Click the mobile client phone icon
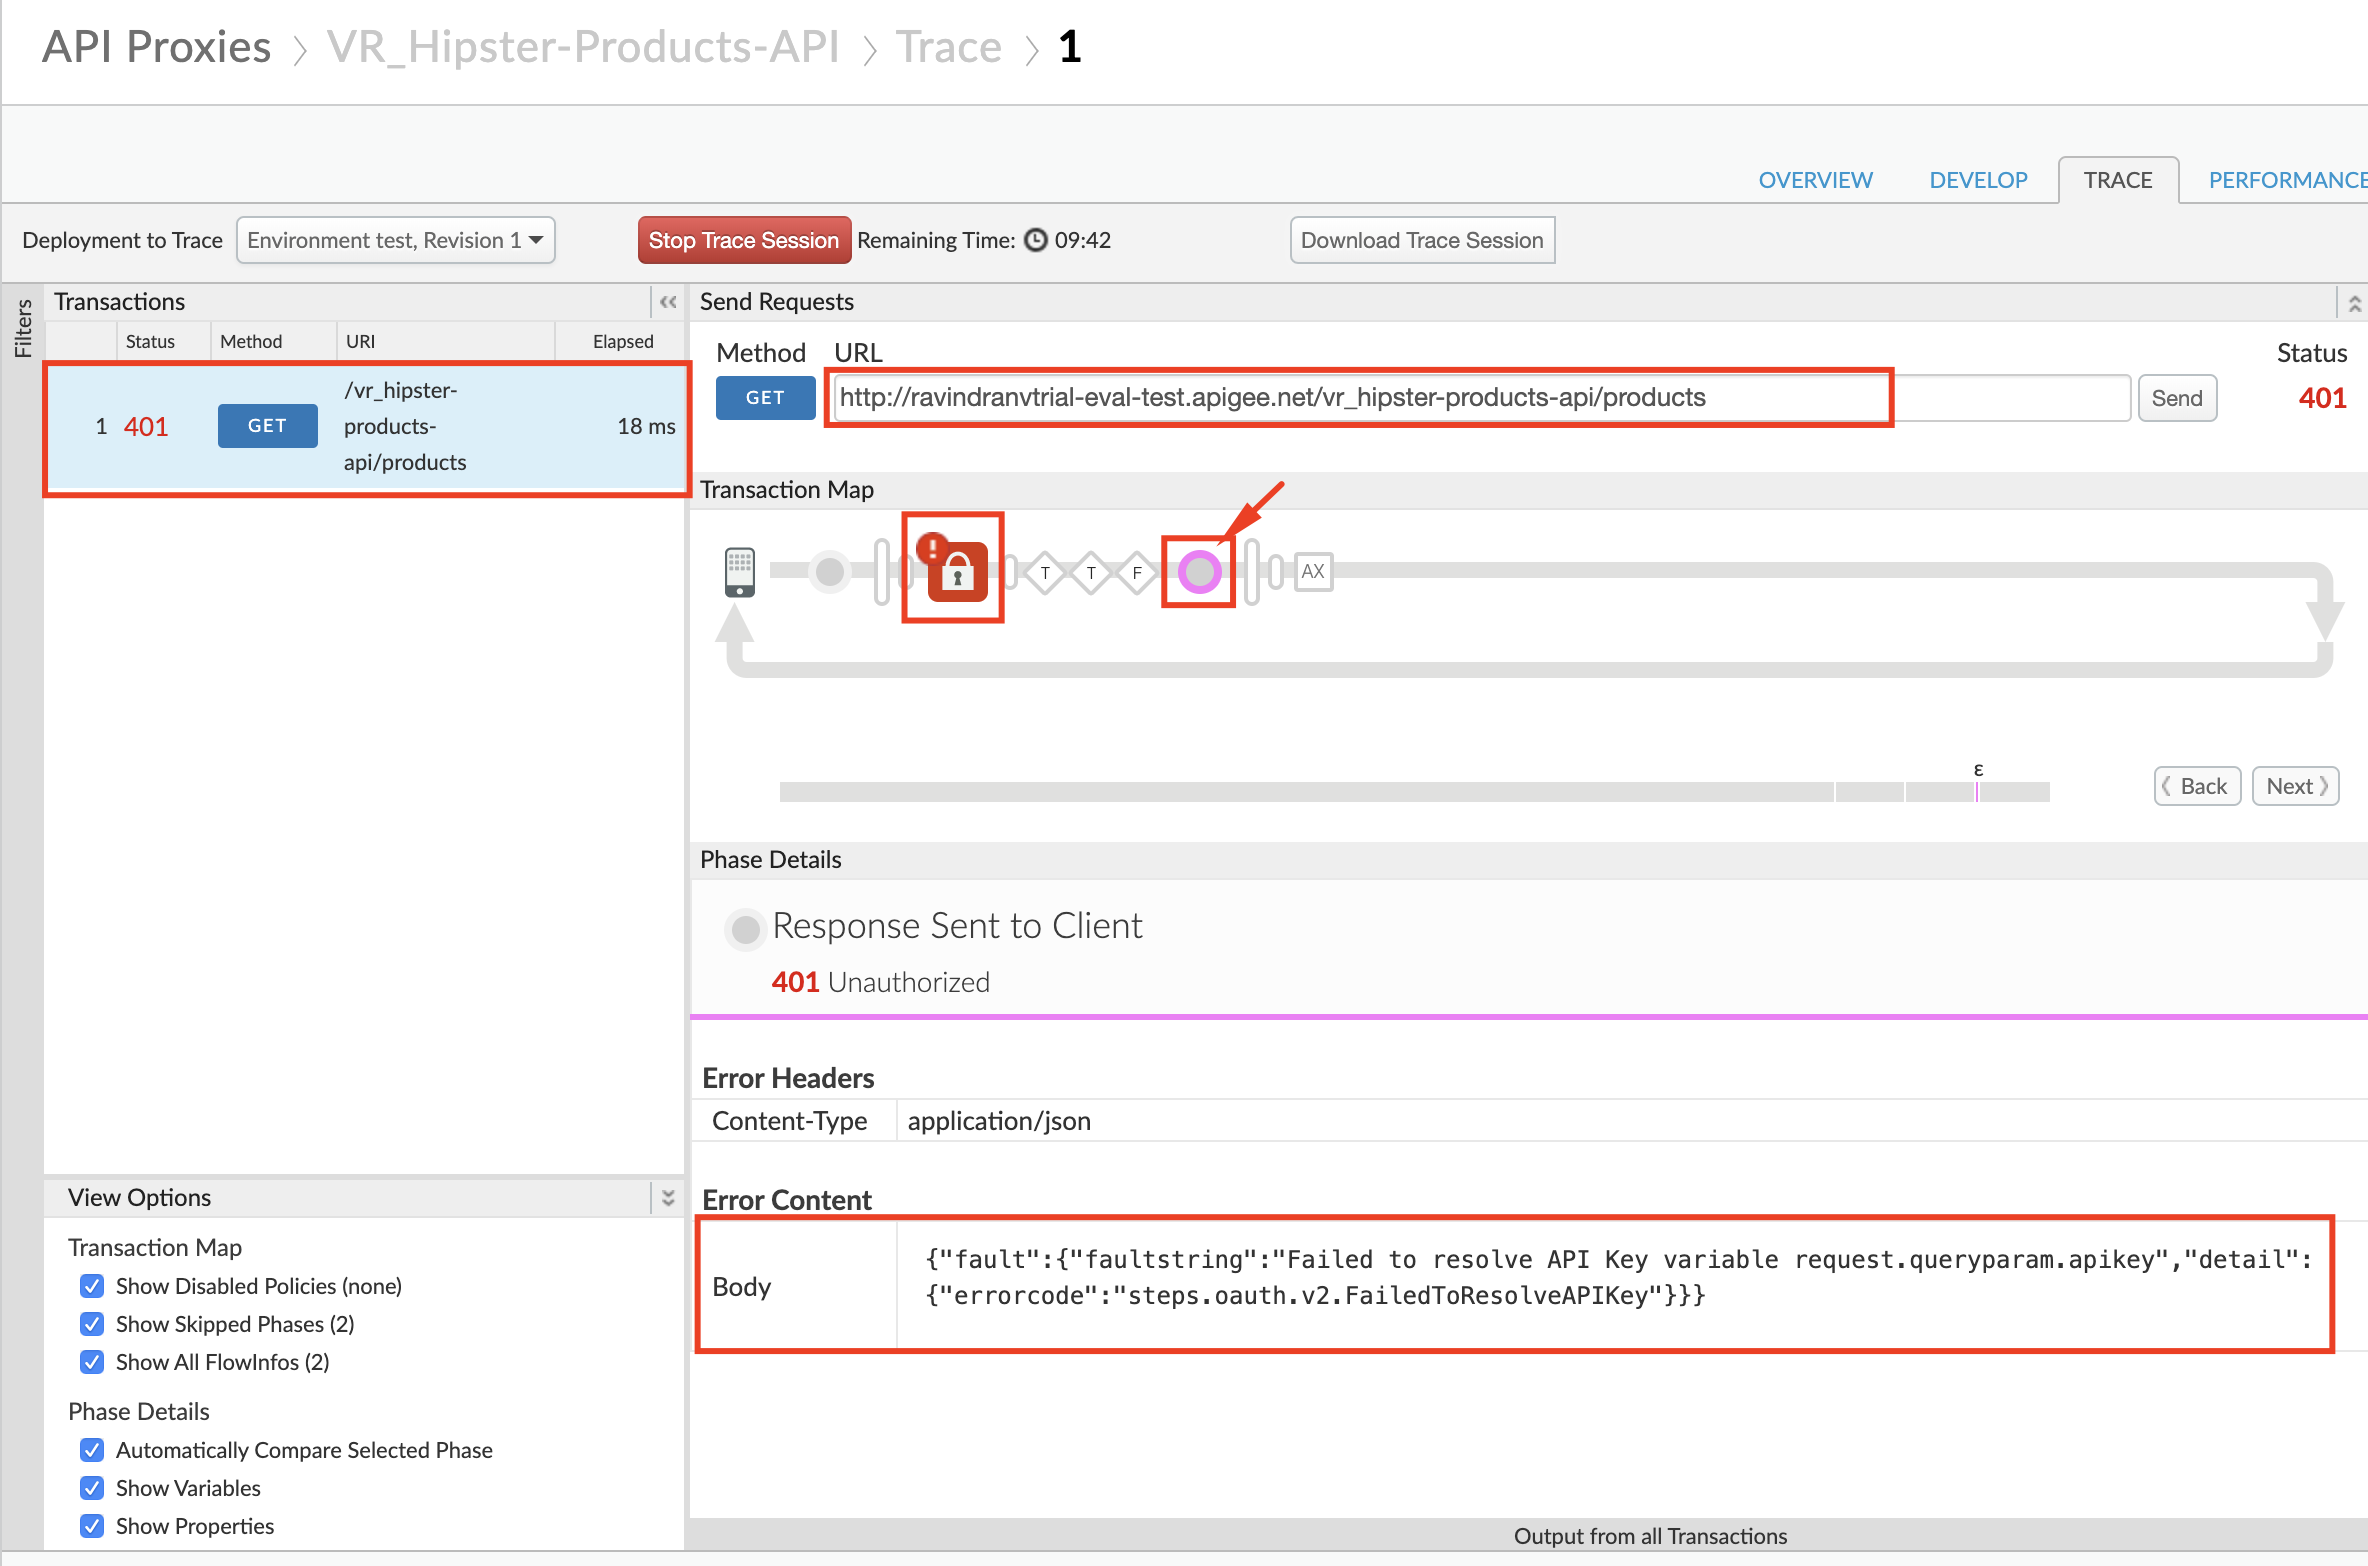Viewport: 2368px width, 1566px height. [739, 572]
